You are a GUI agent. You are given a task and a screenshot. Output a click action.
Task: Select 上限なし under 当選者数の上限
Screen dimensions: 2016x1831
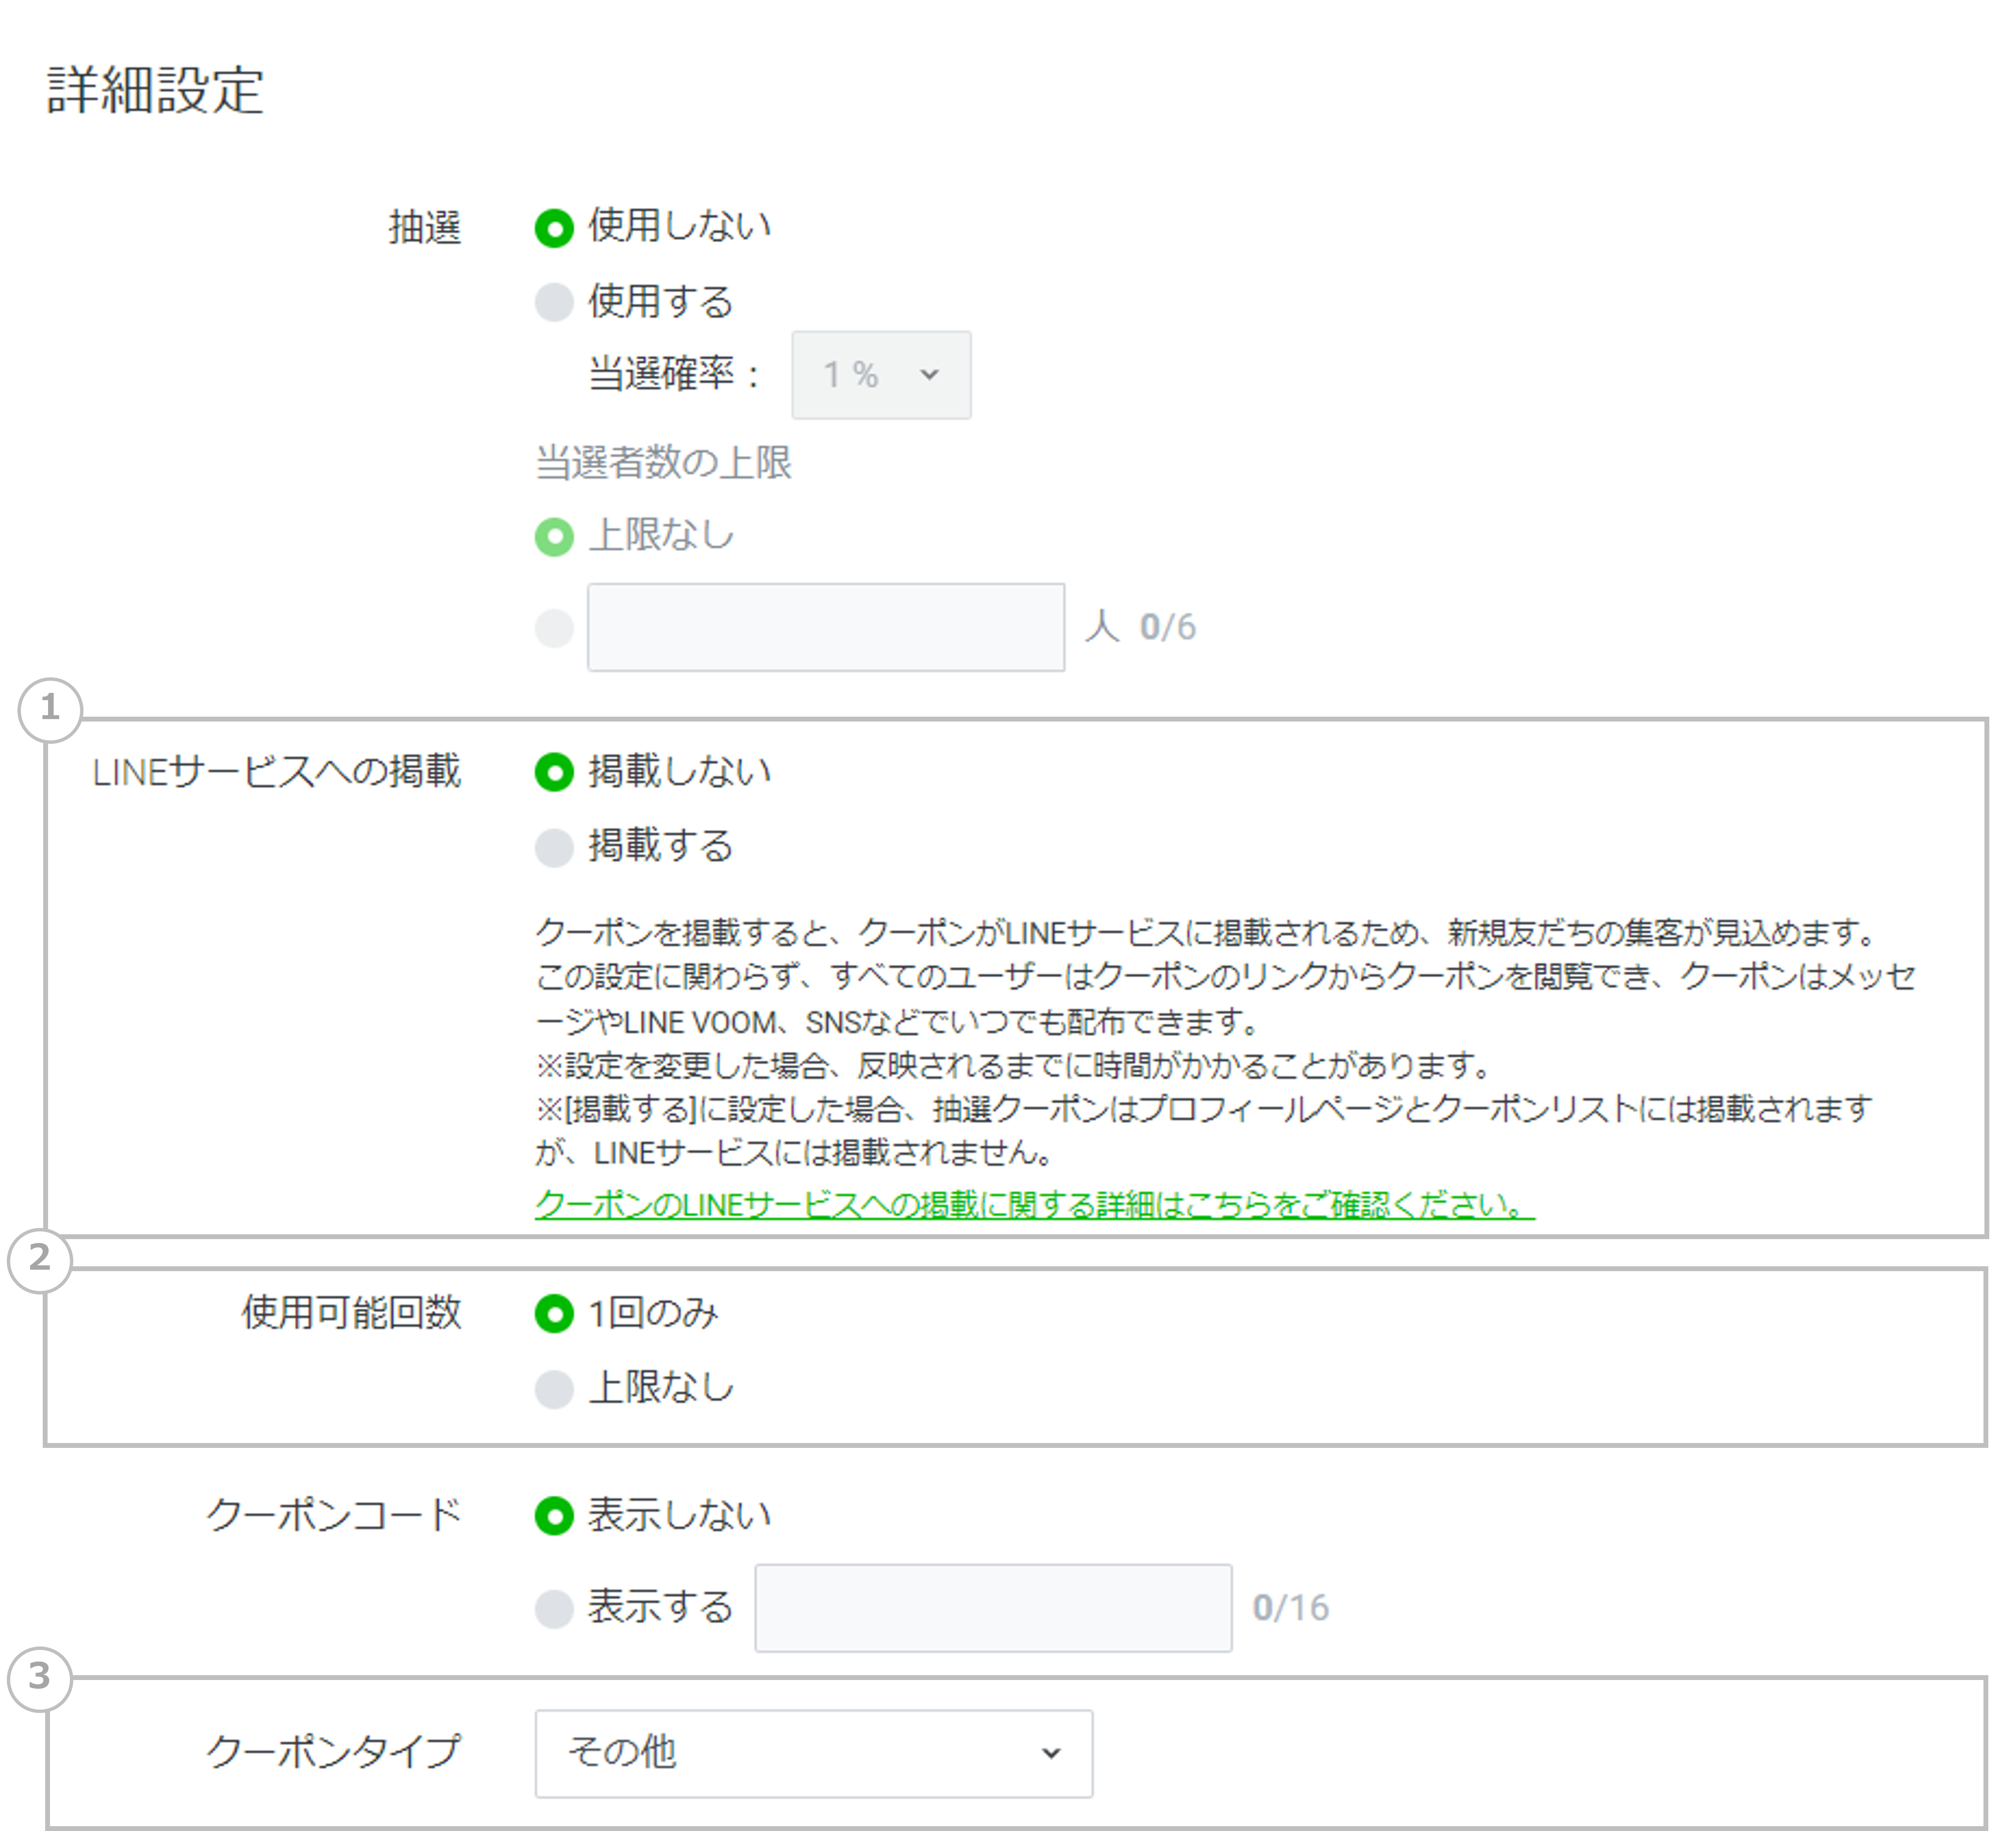coord(554,537)
